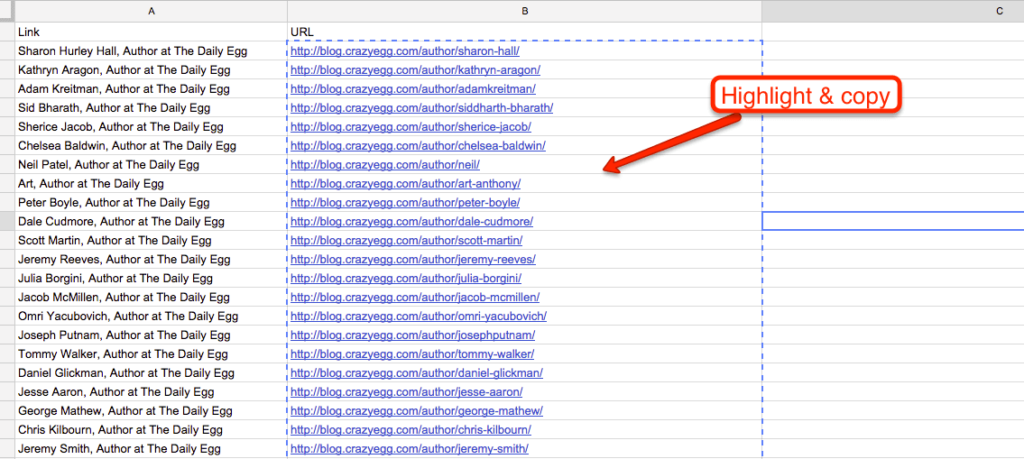This screenshot has width=1024, height=459.
Task: Open the art-anthony author URL
Action: tap(406, 183)
